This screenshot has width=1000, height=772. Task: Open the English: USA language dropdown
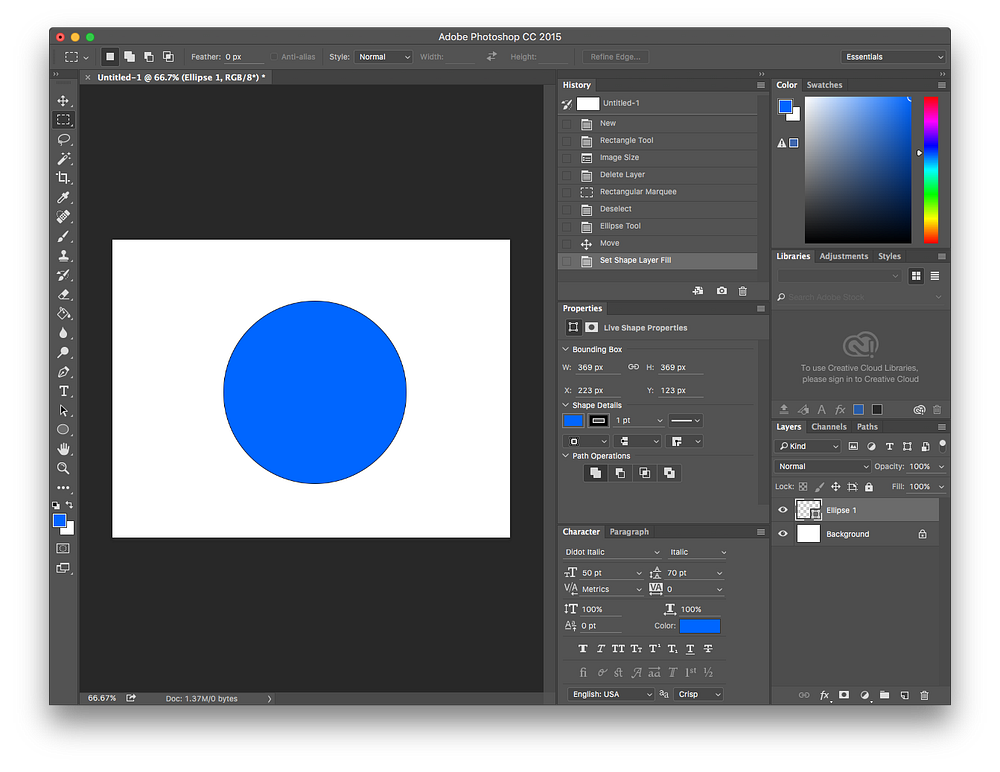611,694
